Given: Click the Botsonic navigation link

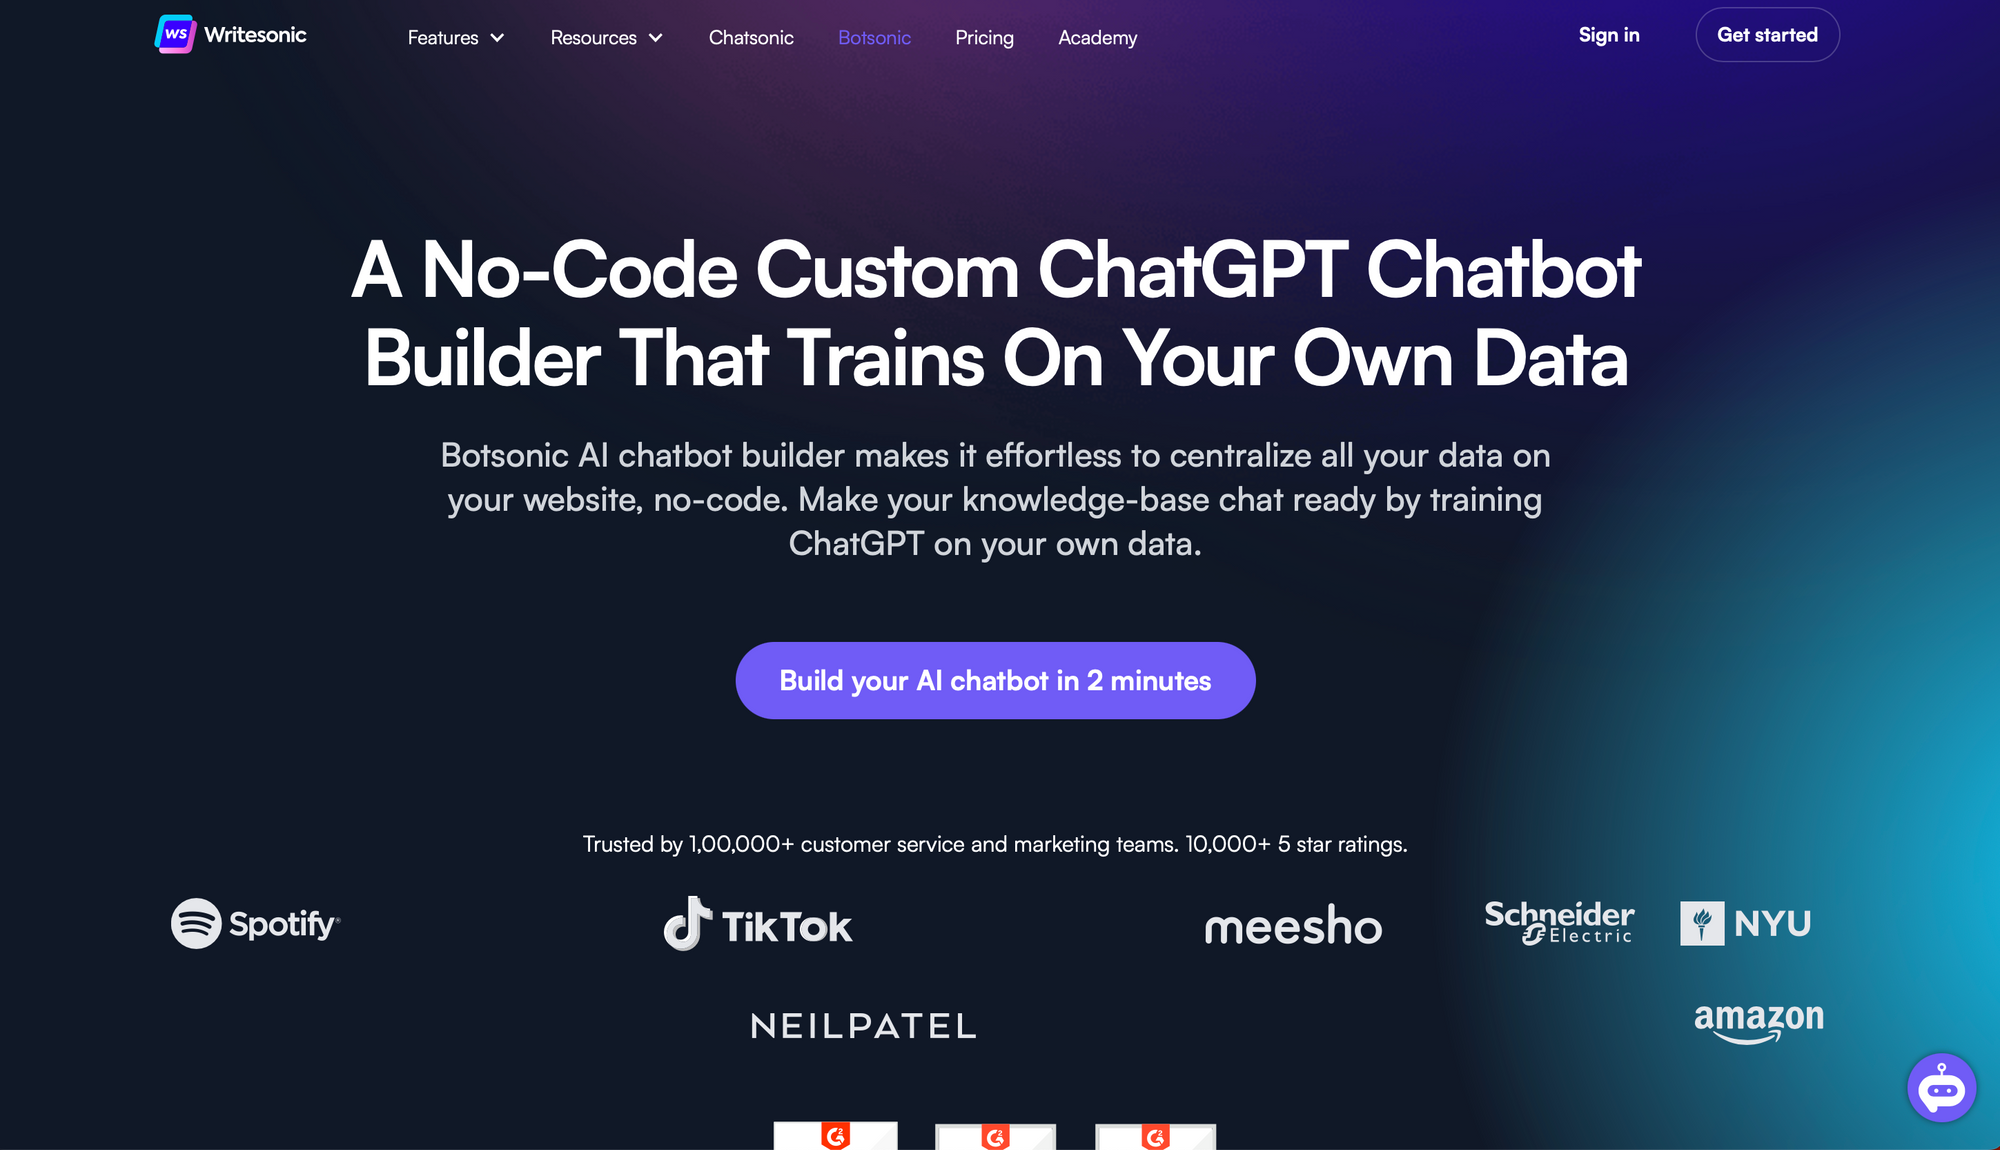Looking at the screenshot, I should tap(874, 37).
